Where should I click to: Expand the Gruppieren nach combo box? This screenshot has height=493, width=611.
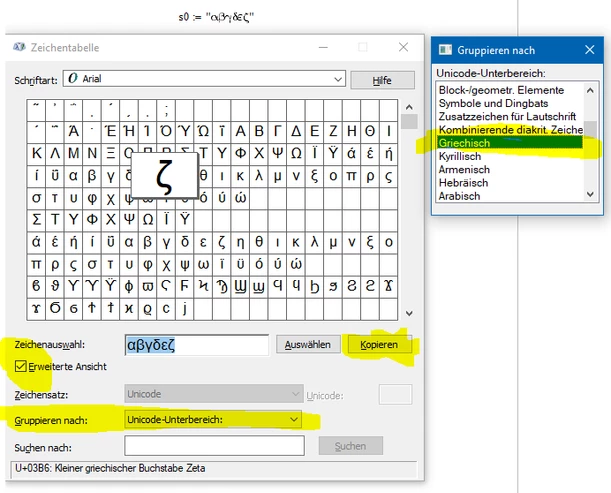[213, 420]
